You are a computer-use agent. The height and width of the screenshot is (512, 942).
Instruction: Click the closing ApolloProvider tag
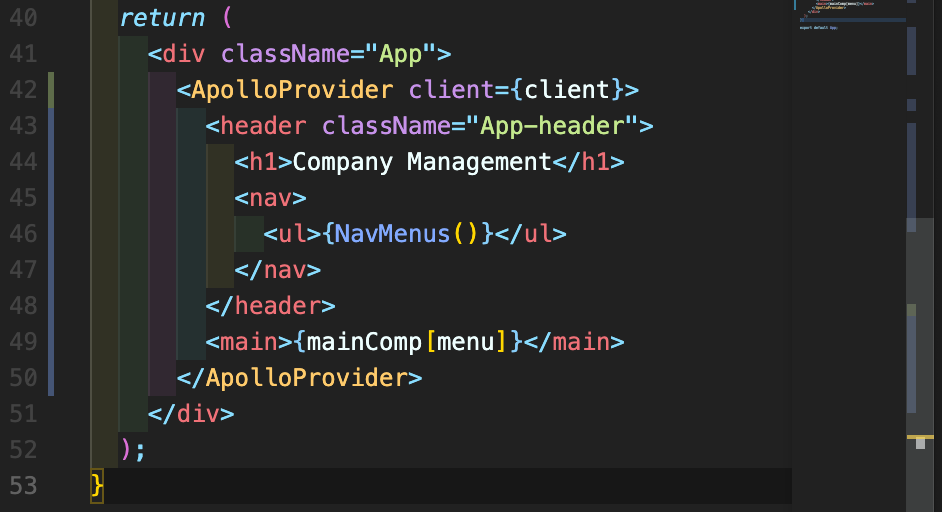point(300,378)
